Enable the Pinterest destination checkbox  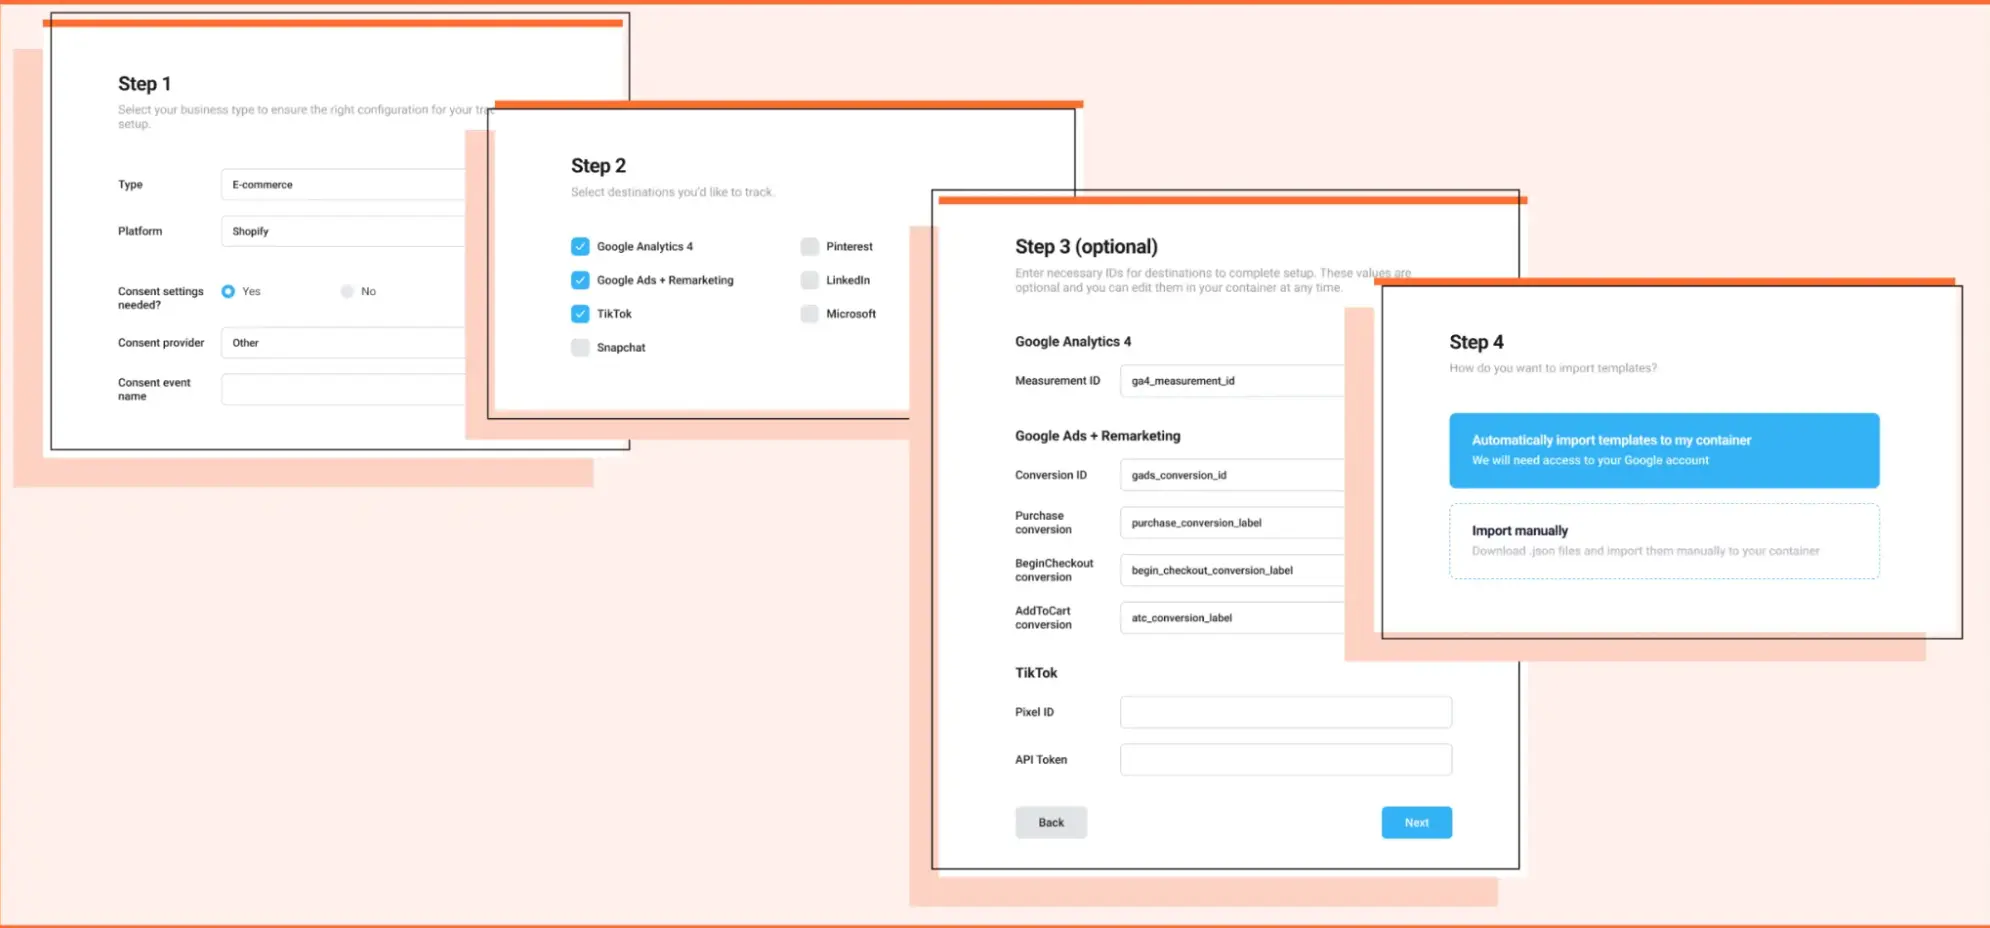[810, 246]
